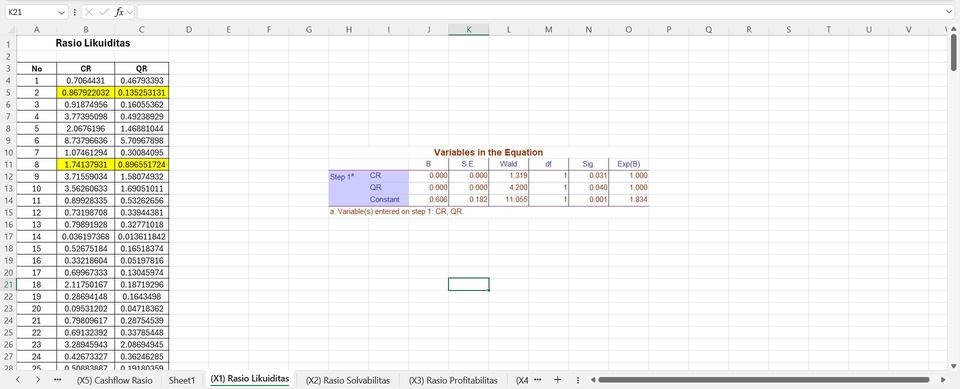Click the Select All corner triangle
This screenshot has height=389, width=960.
pyautogui.click(x=9, y=29)
